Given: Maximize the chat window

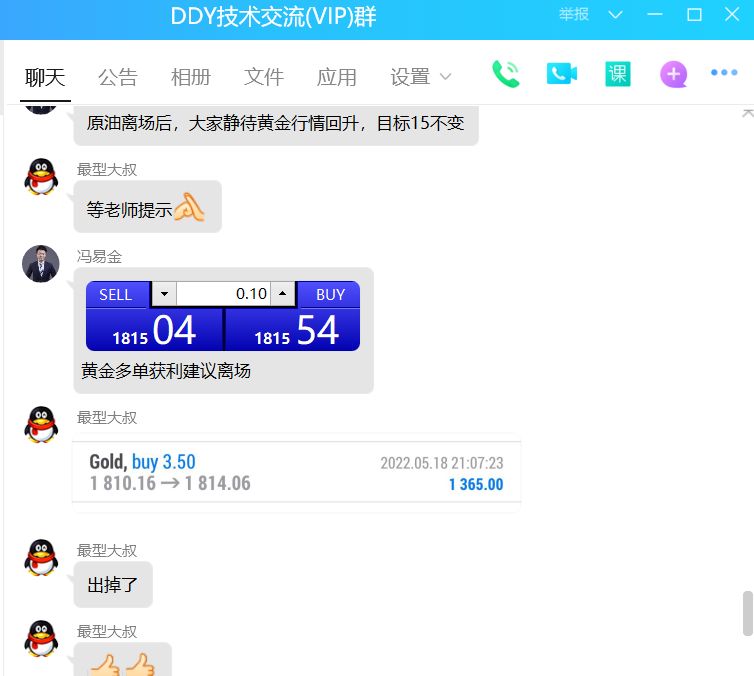Looking at the screenshot, I should pyautogui.click(x=694, y=15).
